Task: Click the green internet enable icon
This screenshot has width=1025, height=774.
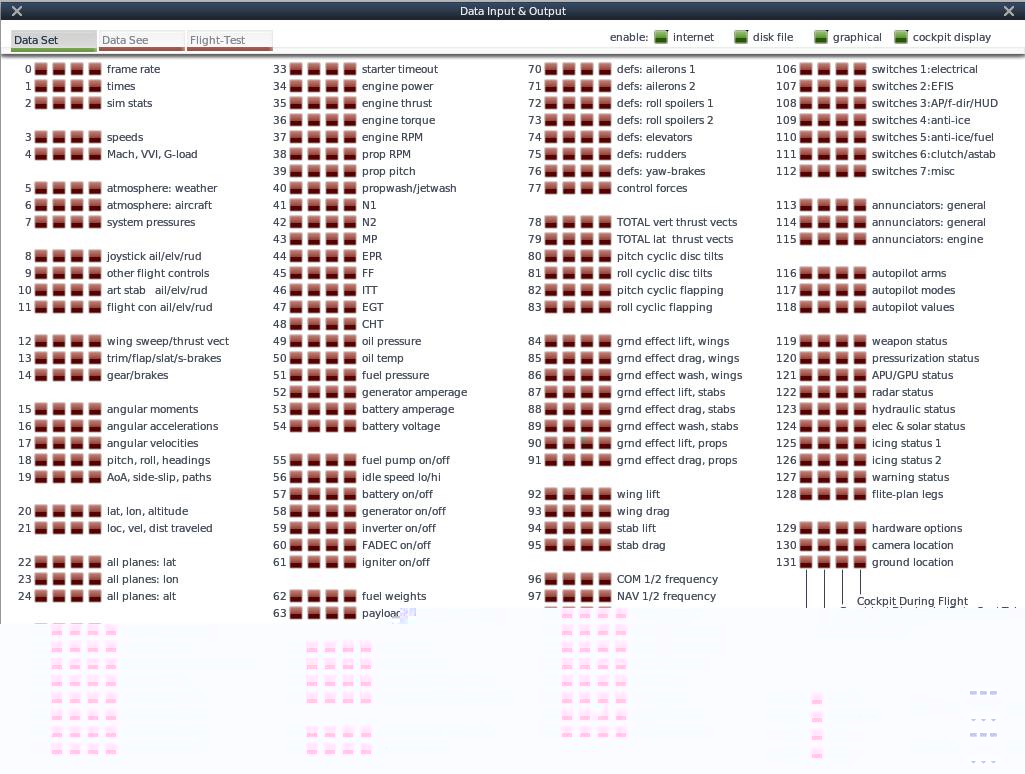Action: (x=661, y=37)
